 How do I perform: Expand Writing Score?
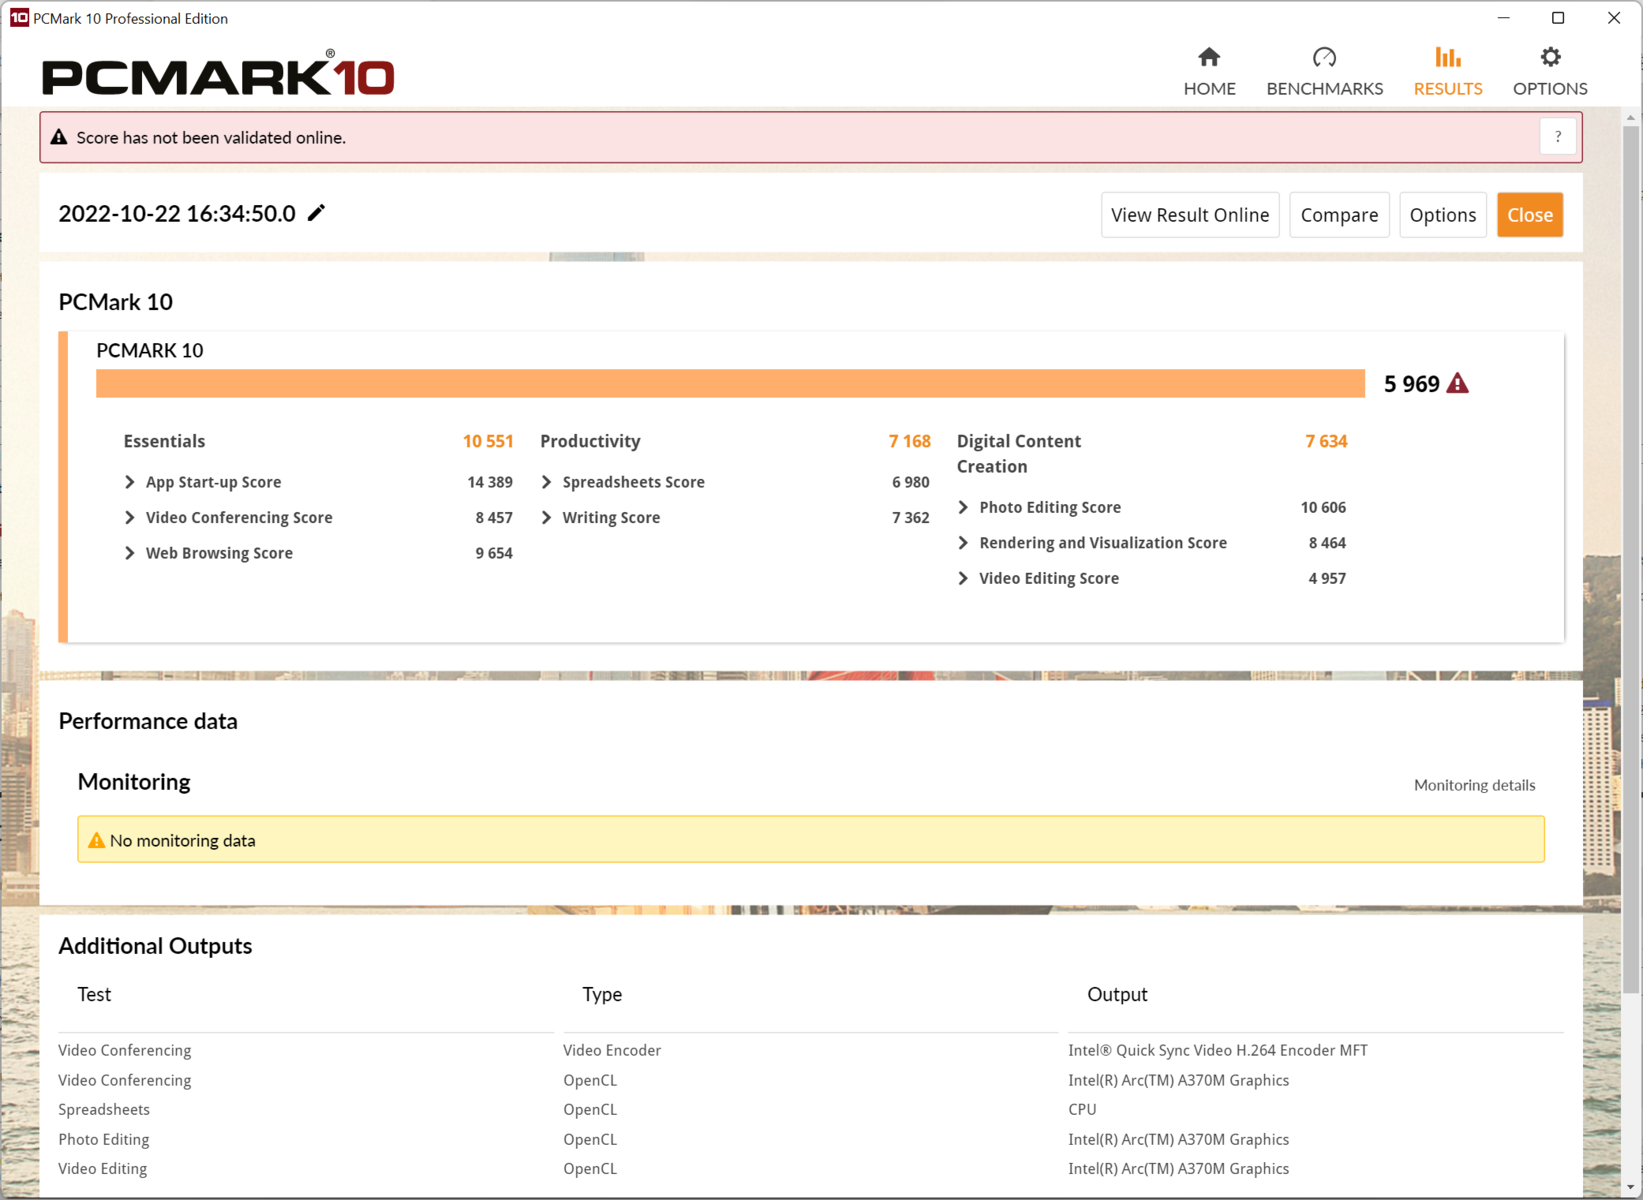click(x=547, y=517)
